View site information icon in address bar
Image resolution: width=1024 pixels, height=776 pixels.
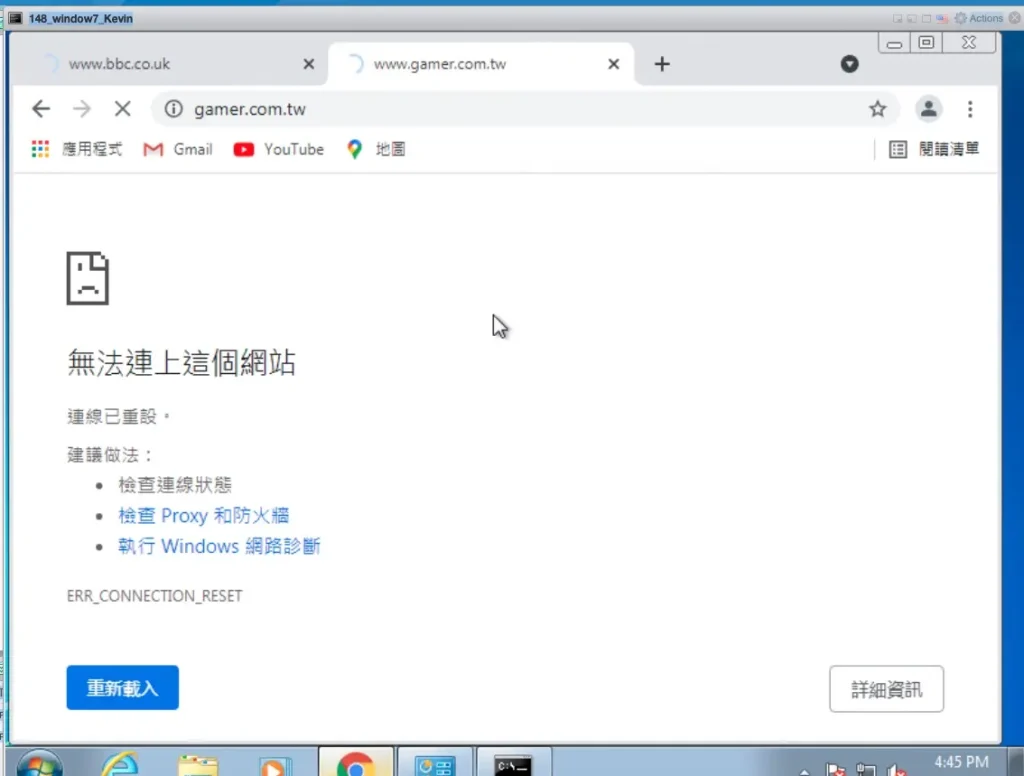point(174,109)
